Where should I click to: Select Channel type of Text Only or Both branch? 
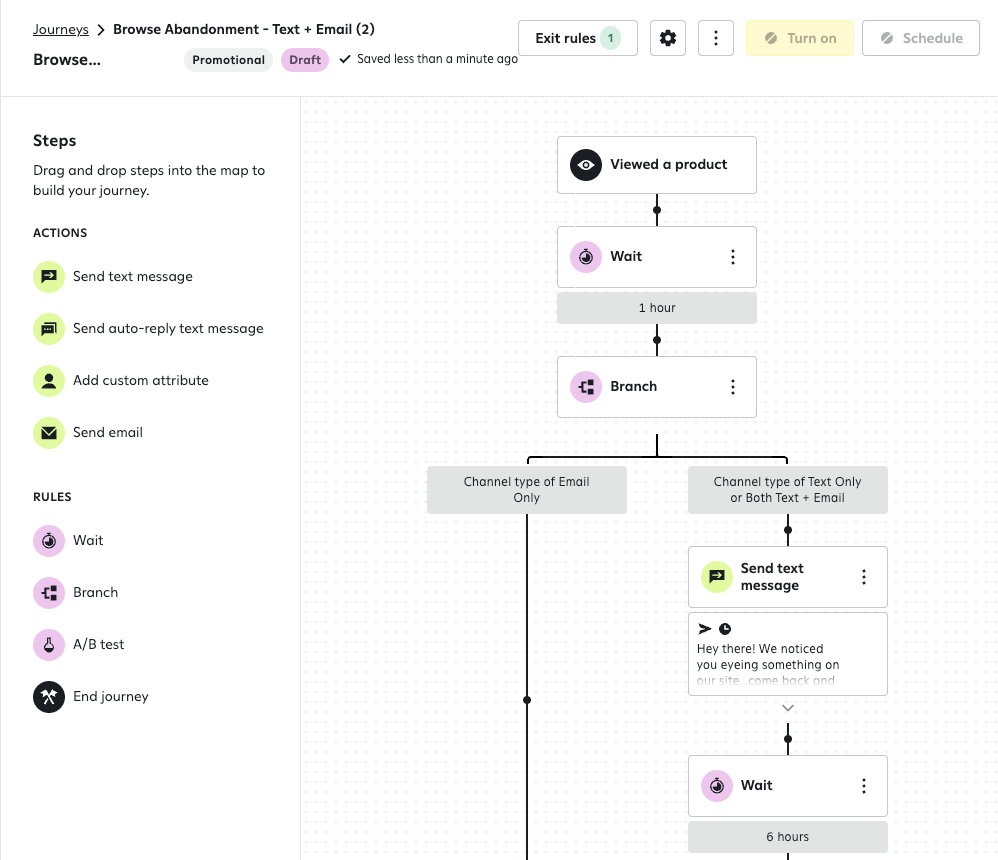coord(788,490)
